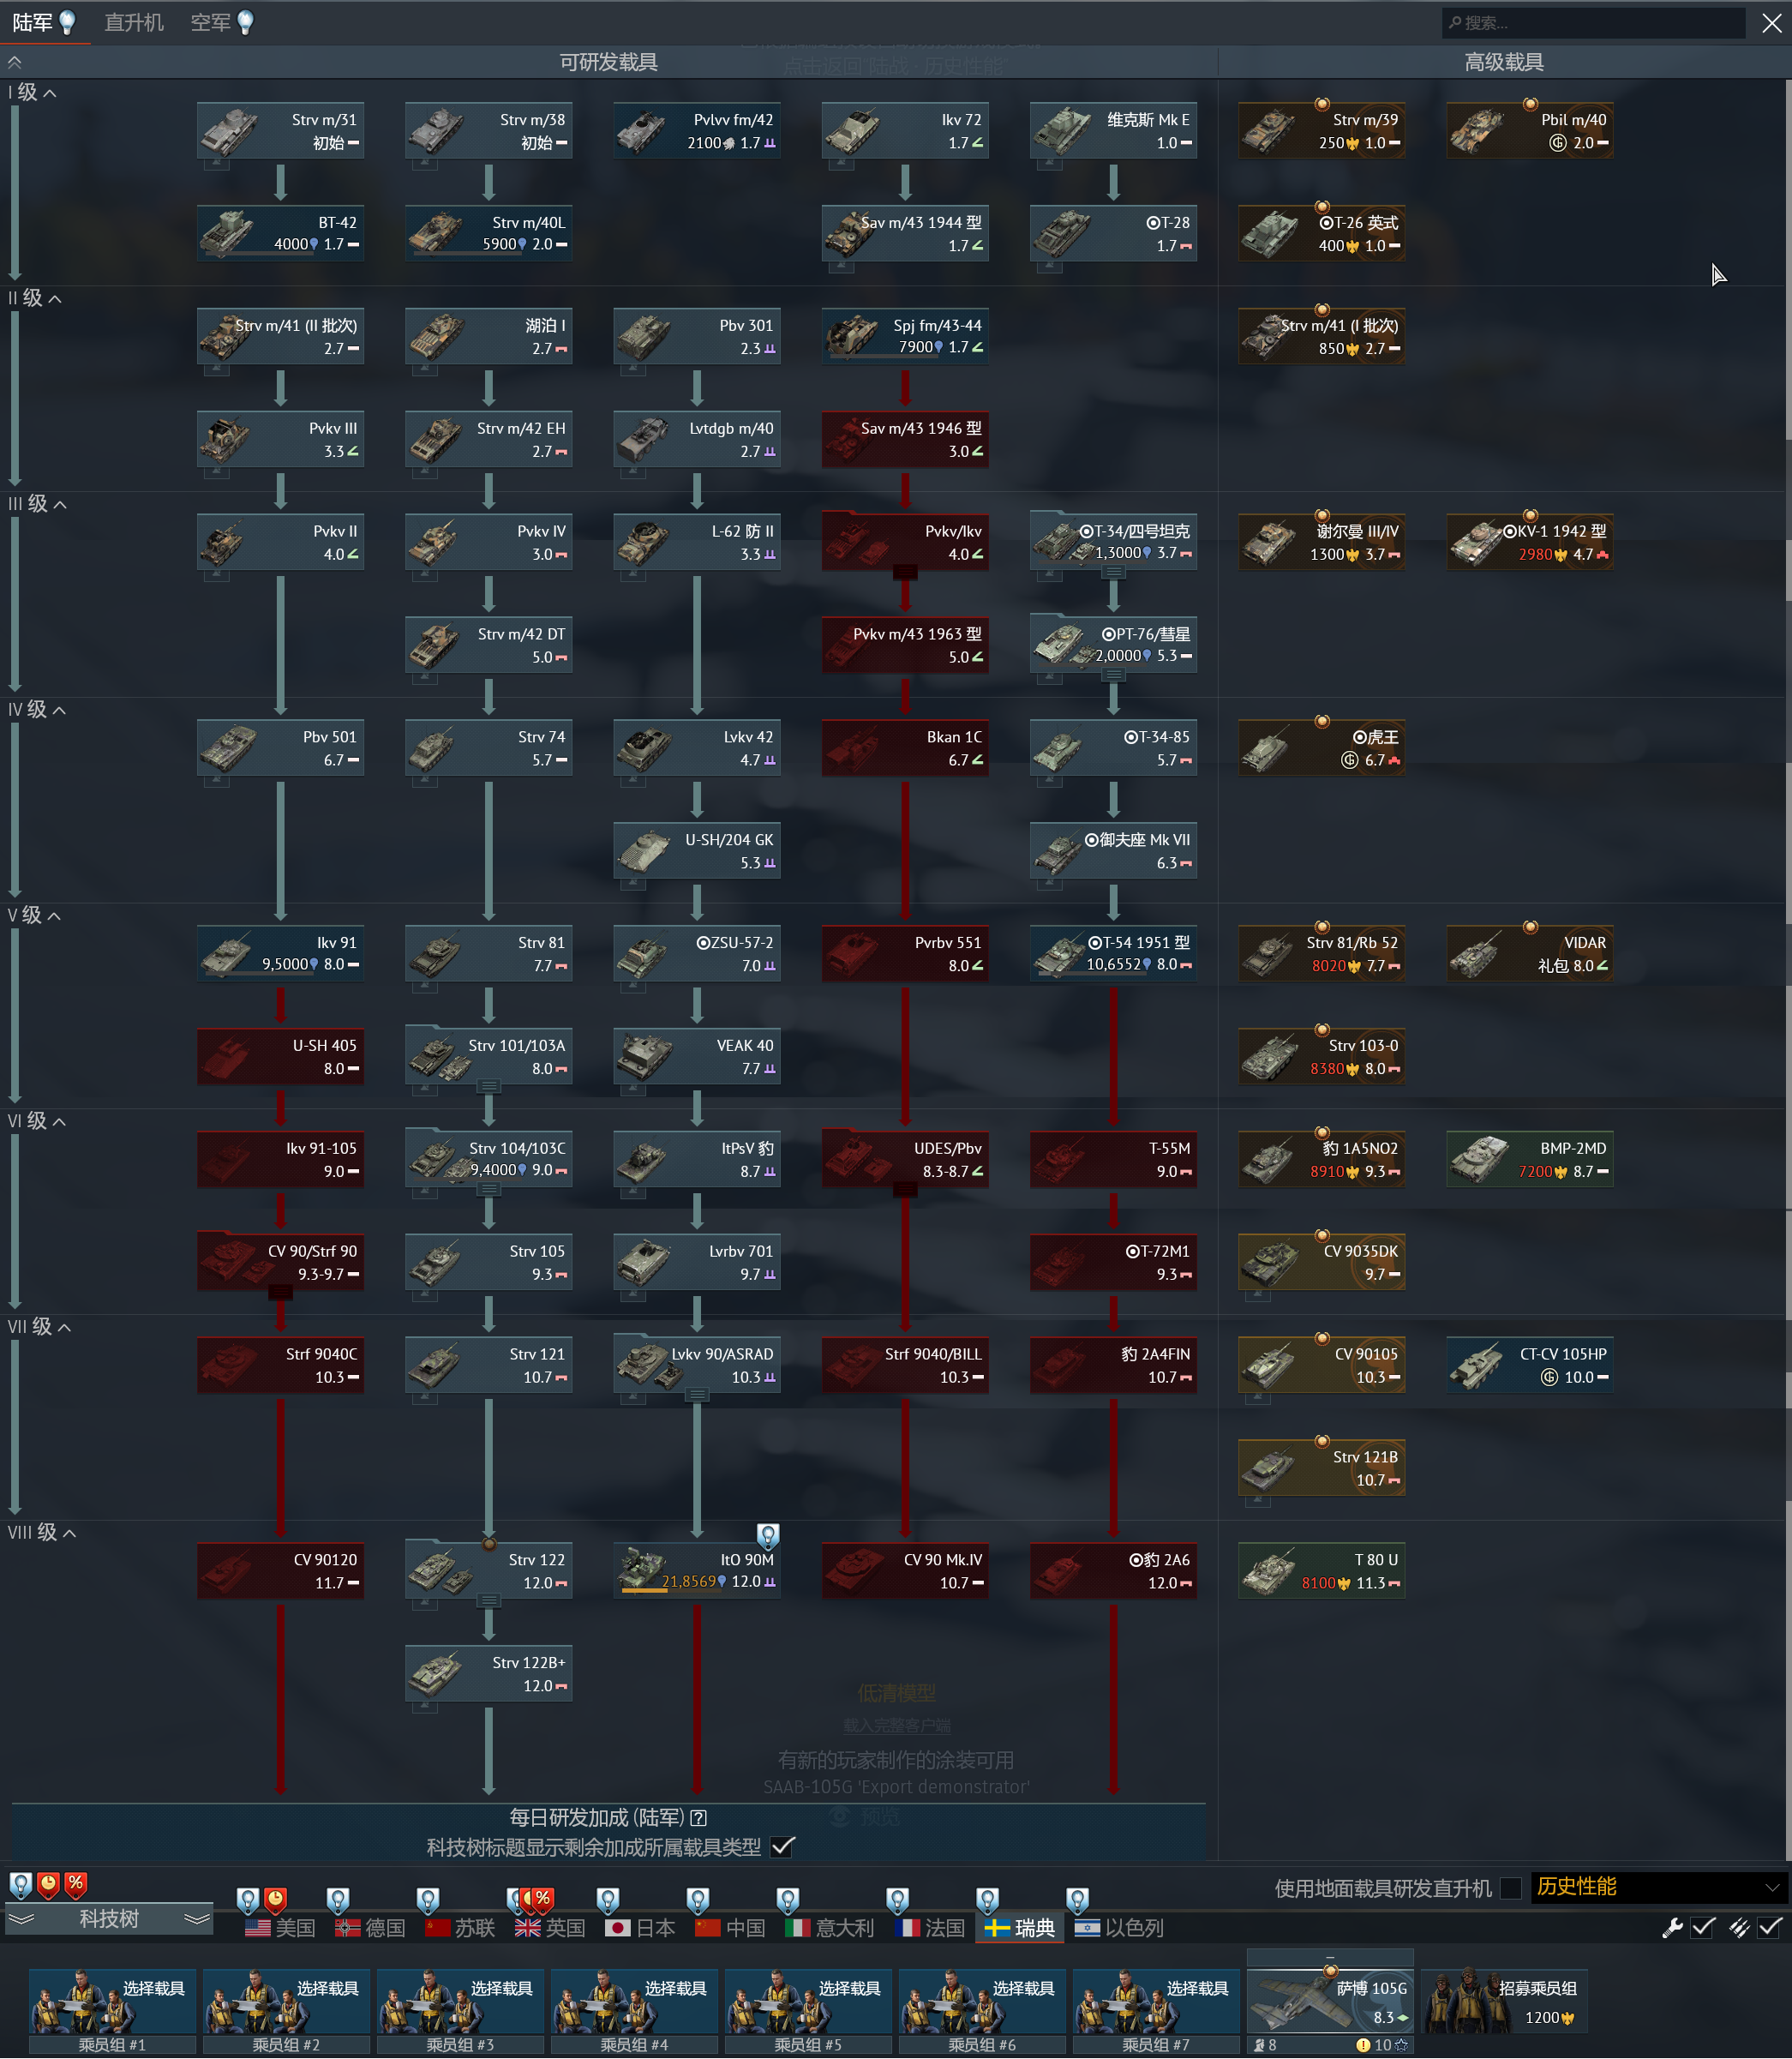The width and height of the screenshot is (1792, 2059).
Task: Open the Strv m/39 premium vehicle
Action: click(x=1322, y=131)
